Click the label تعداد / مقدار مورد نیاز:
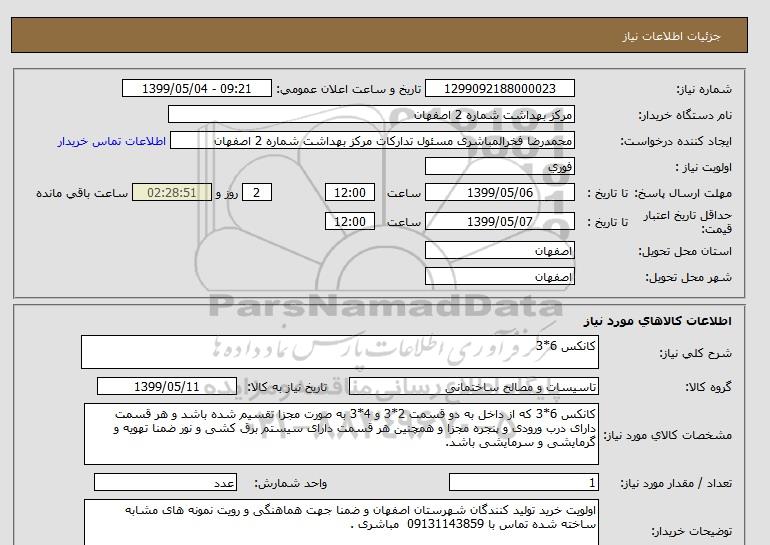The width and height of the screenshot is (770, 545). [x=676, y=484]
